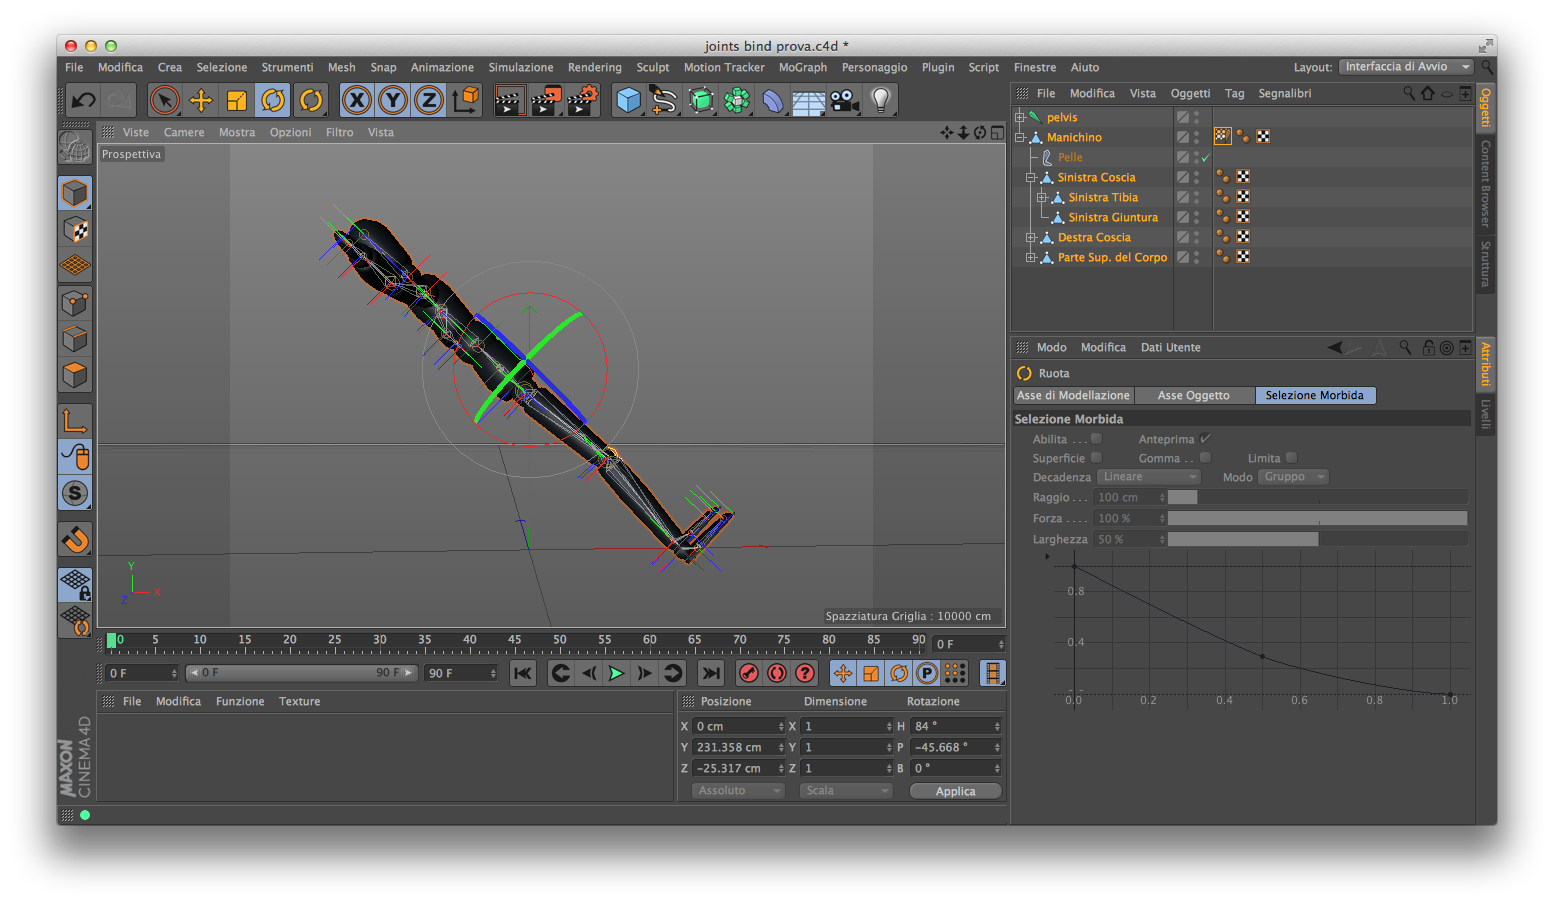Add a Light object with the bulb icon
Image resolution: width=1554 pixels, height=904 pixels.
click(881, 100)
